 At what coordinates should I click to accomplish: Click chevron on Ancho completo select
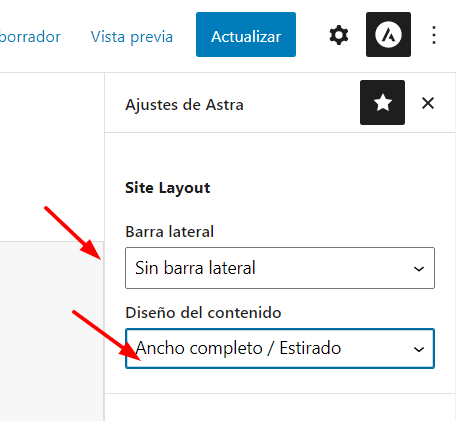tap(419, 349)
